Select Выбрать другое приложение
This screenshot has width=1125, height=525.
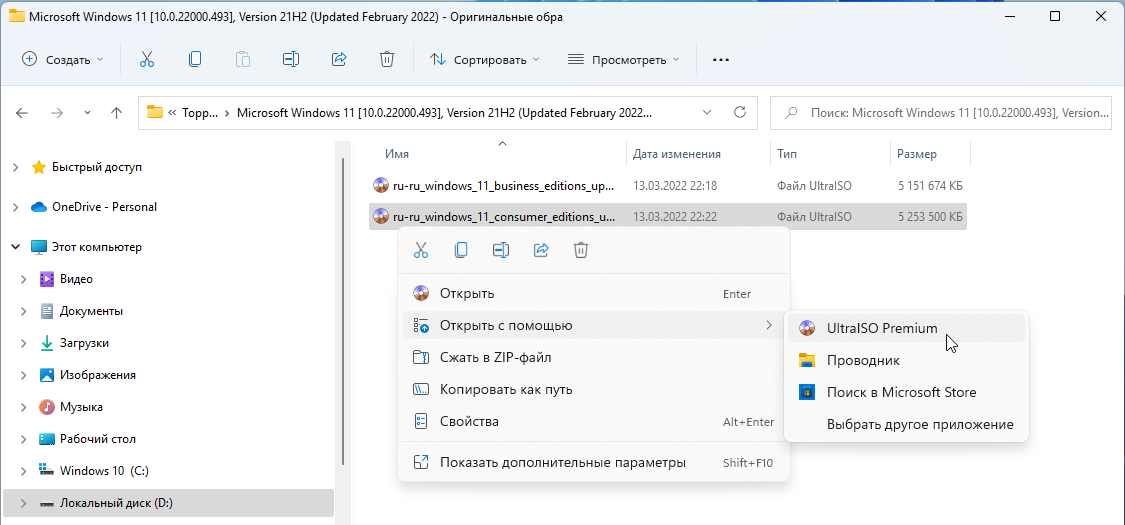click(x=906, y=425)
